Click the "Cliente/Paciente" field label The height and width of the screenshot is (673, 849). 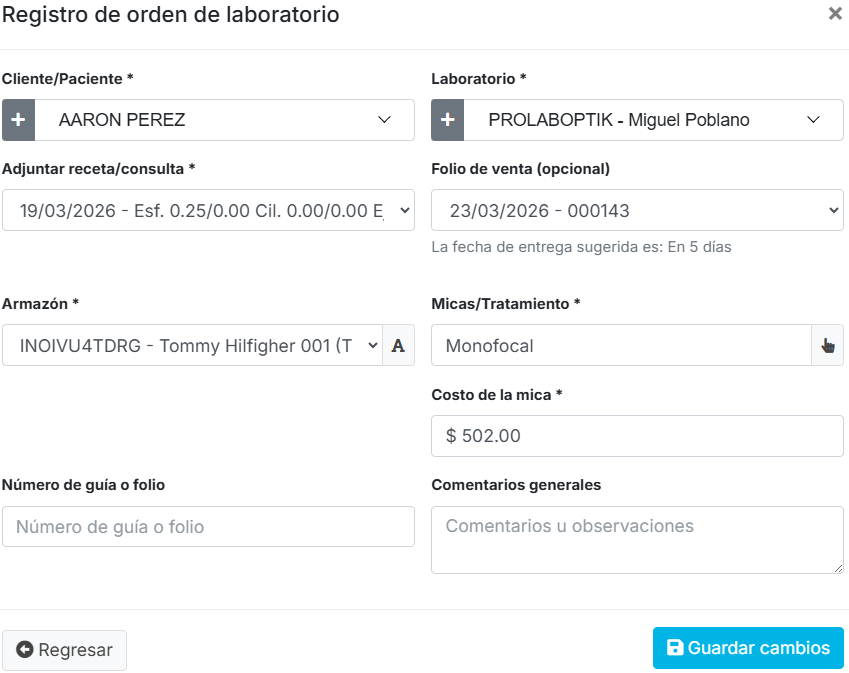68,79
